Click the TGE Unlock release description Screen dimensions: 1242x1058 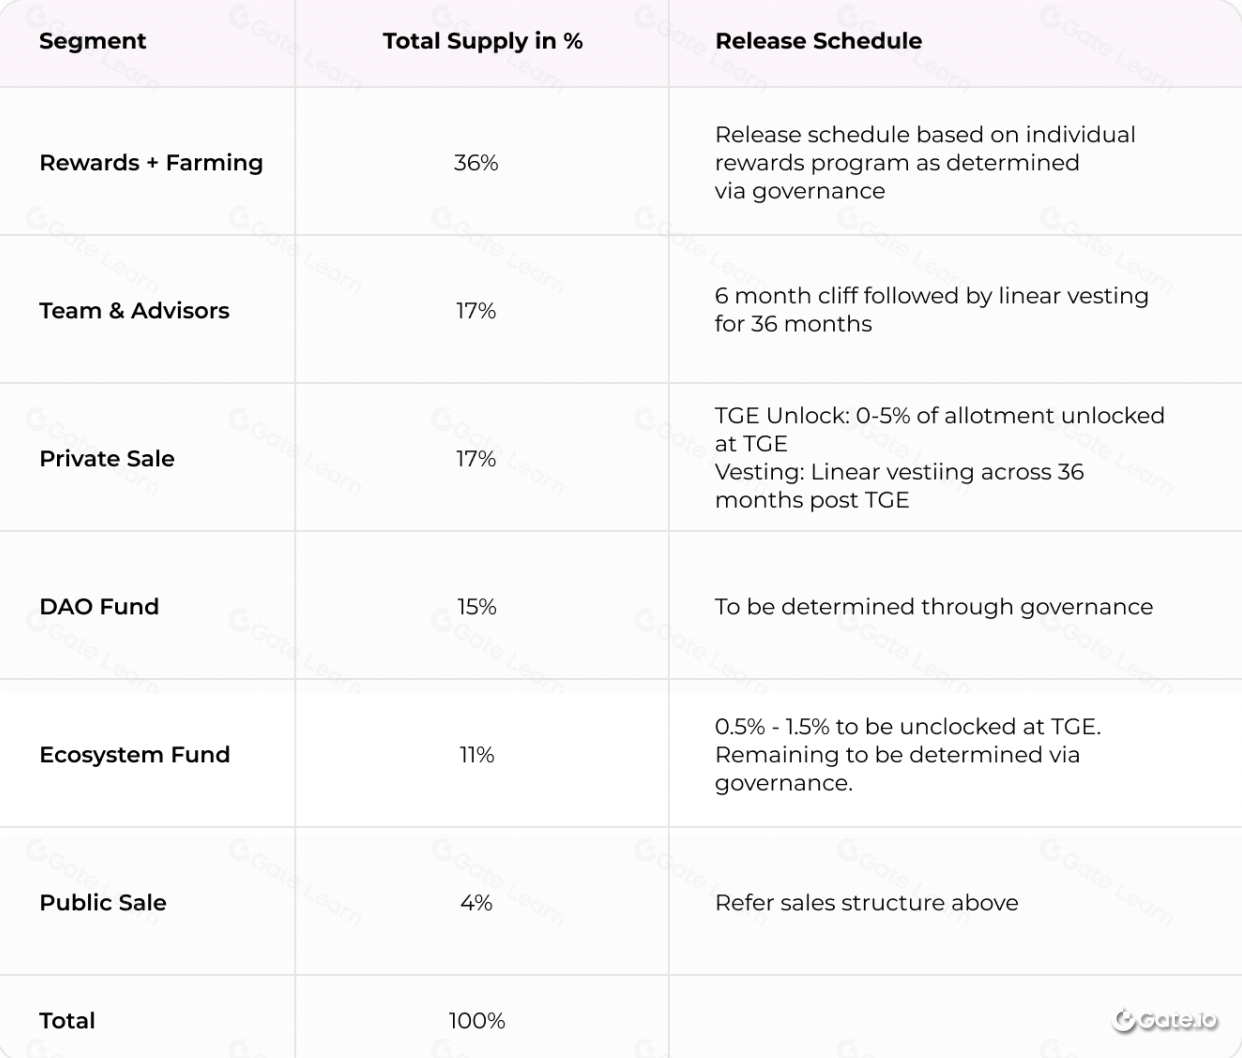[x=939, y=458]
